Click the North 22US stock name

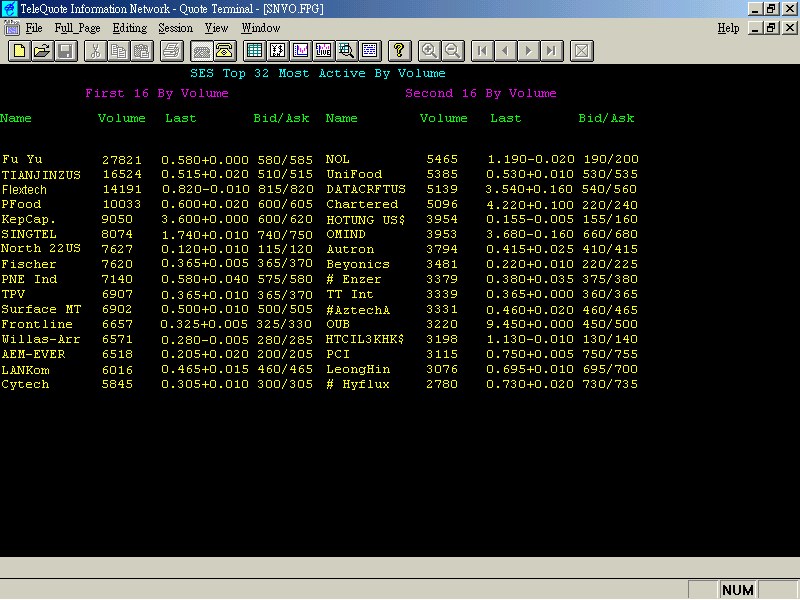point(41,248)
